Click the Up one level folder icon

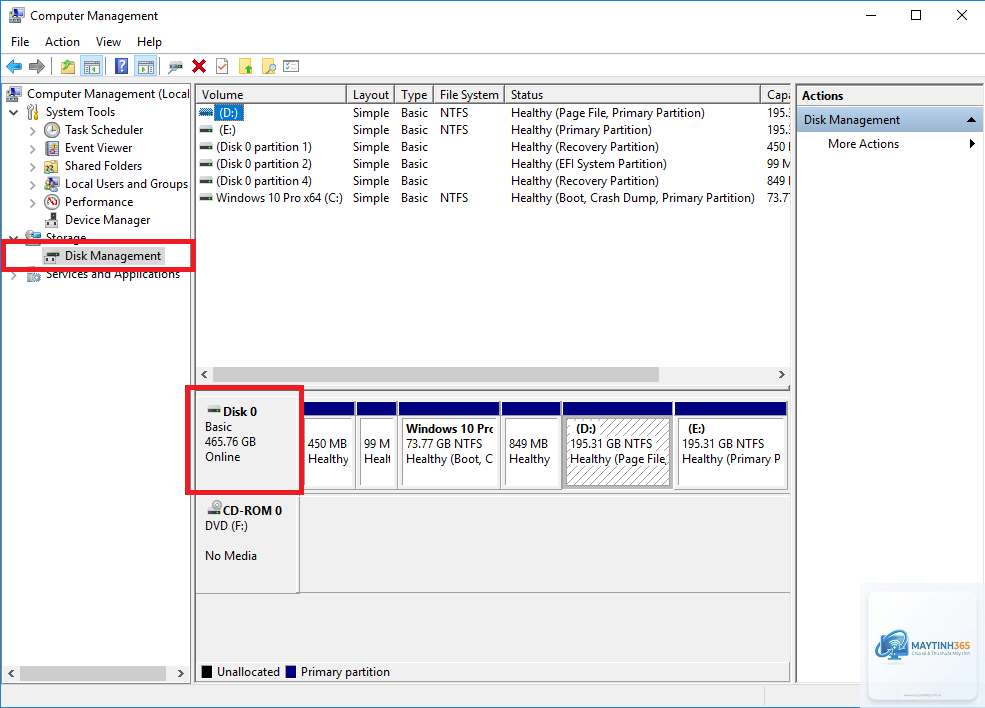click(67, 66)
